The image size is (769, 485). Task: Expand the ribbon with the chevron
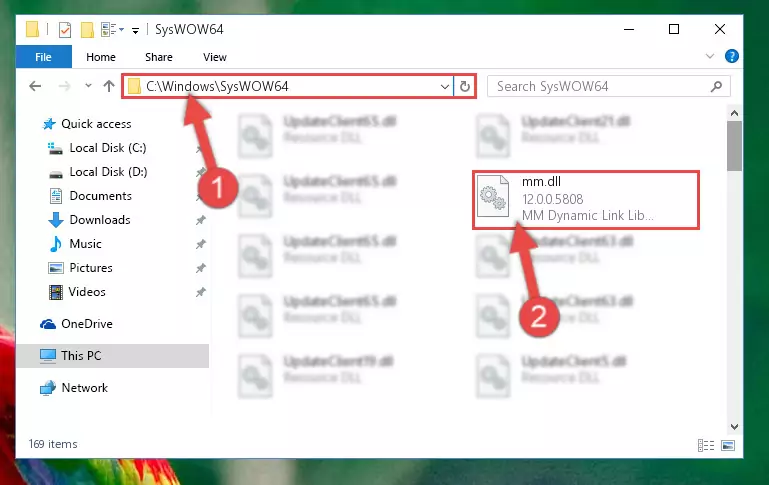click(710, 56)
